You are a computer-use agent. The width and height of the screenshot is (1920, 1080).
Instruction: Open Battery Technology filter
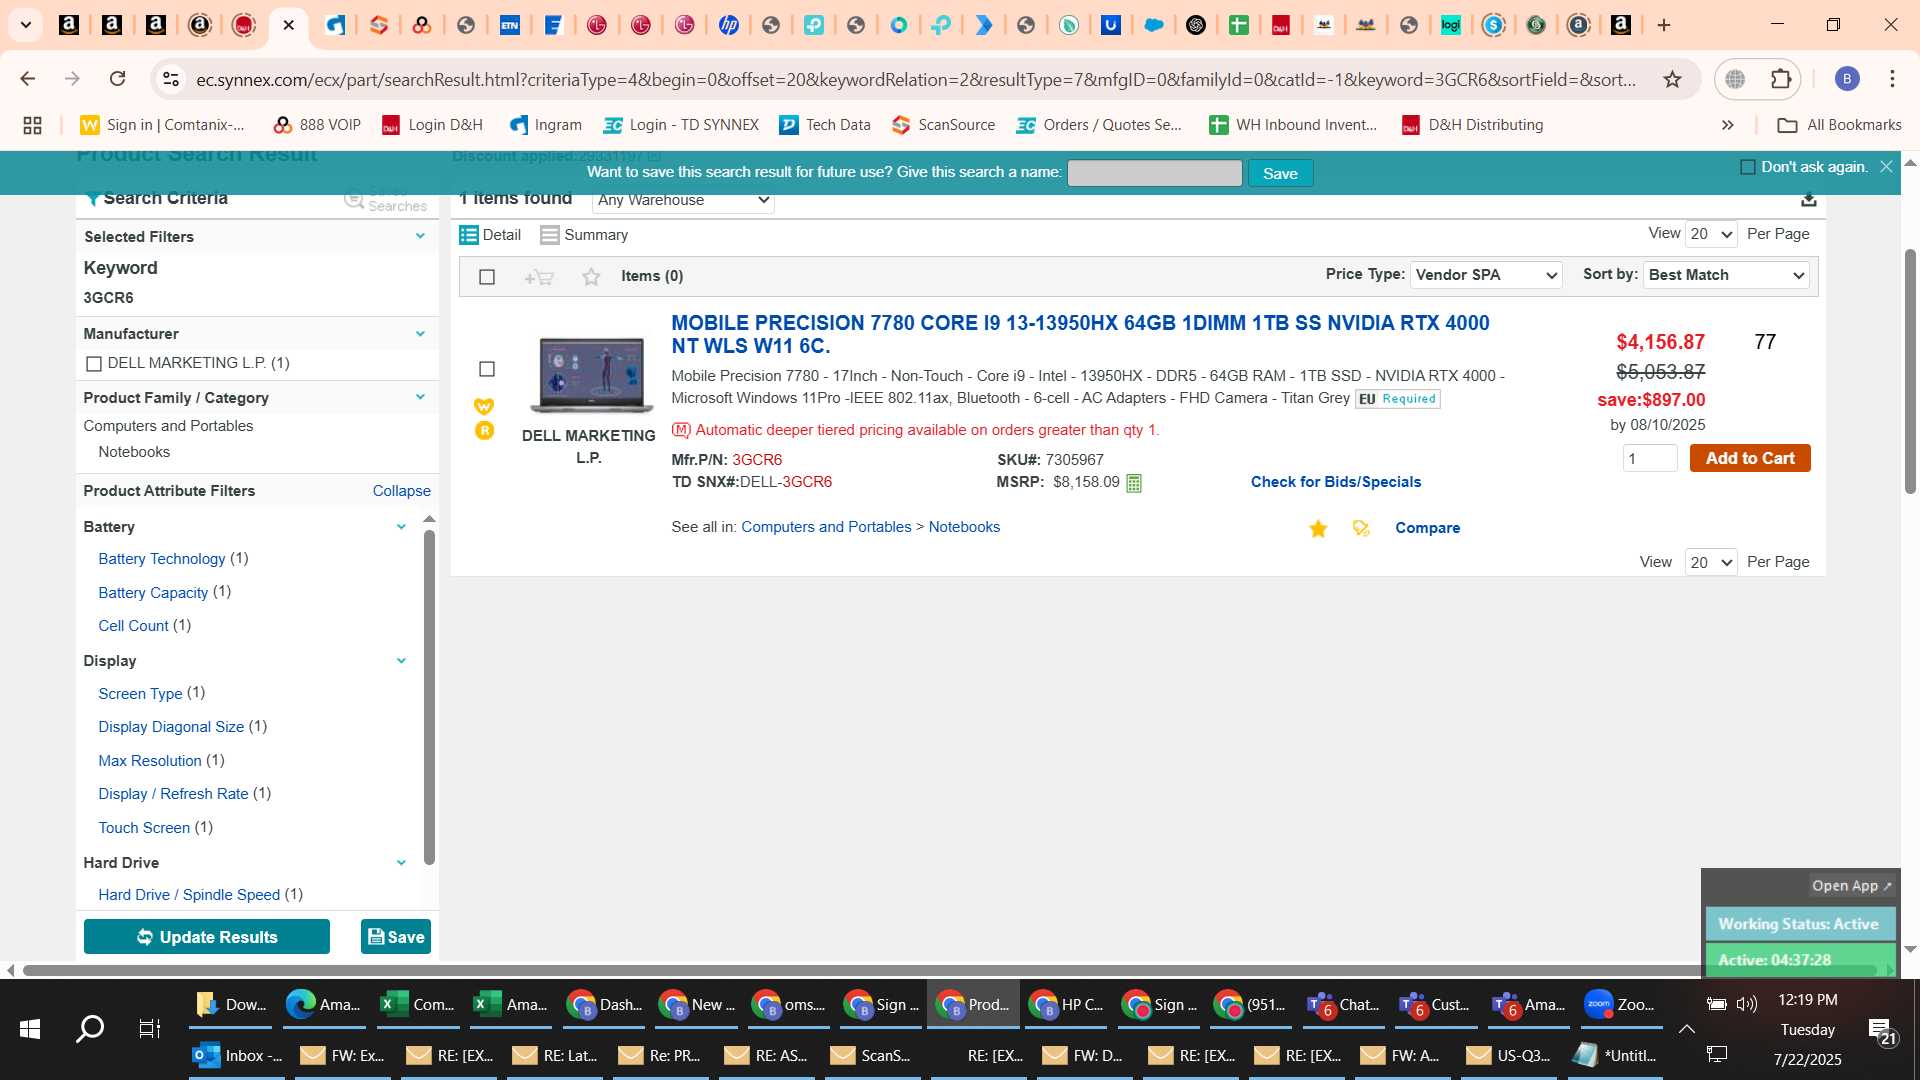point(162,559)
